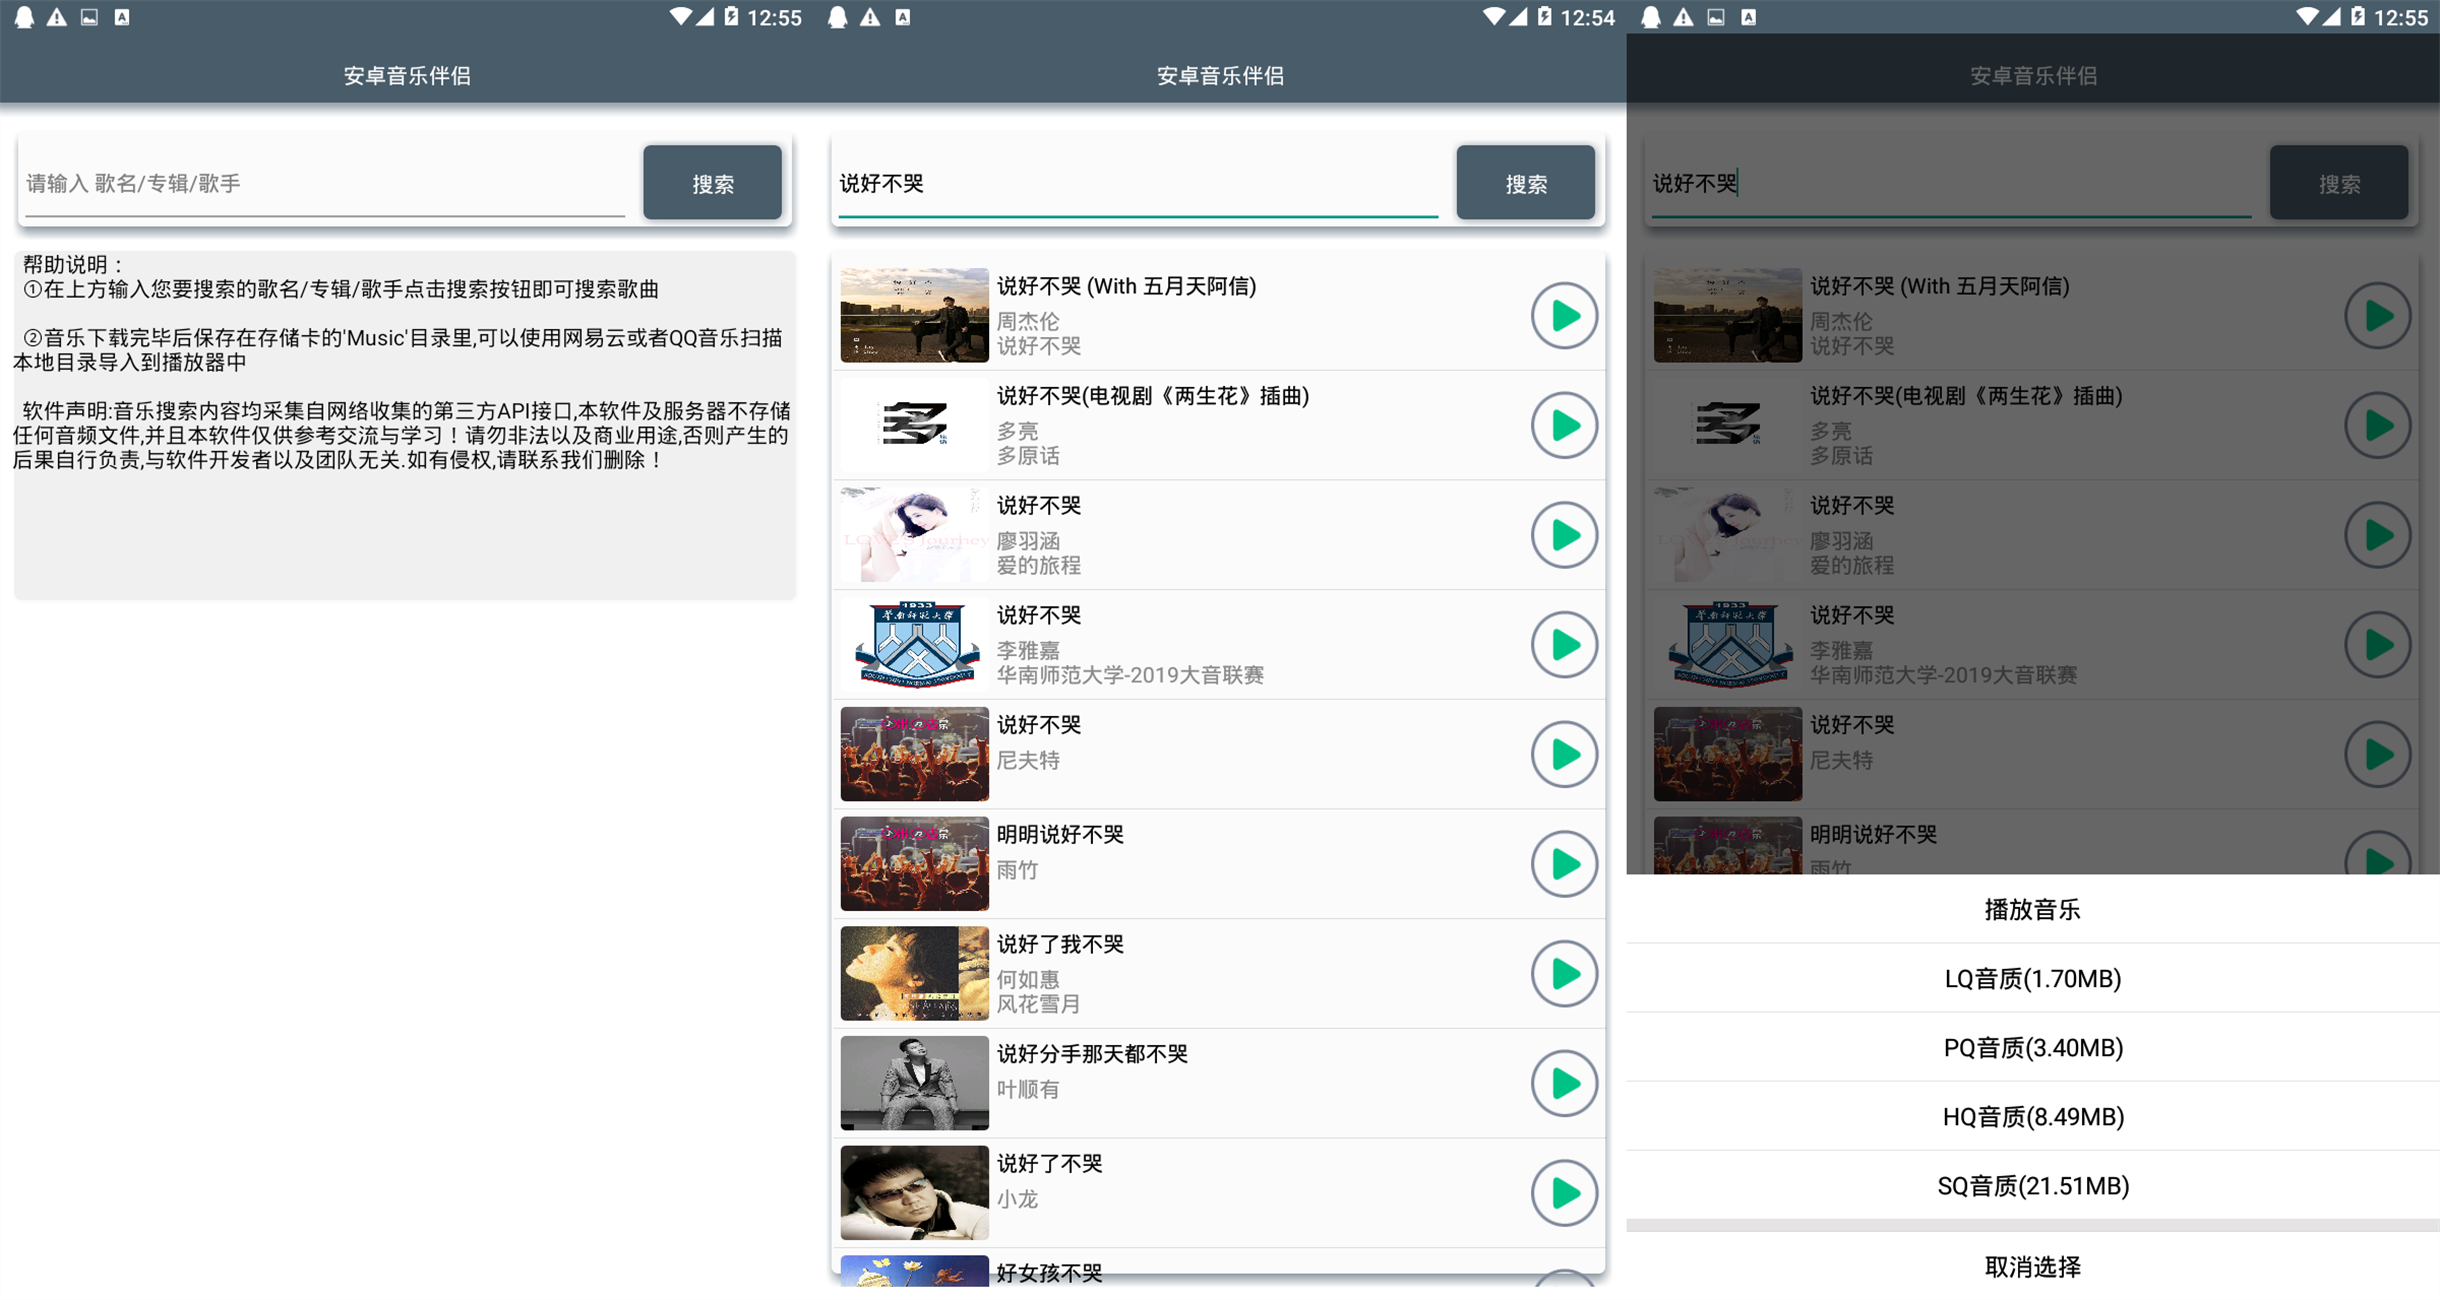
Task: Play 李雅嘉's 说好不哭 track
Action: pos(1563,645)
